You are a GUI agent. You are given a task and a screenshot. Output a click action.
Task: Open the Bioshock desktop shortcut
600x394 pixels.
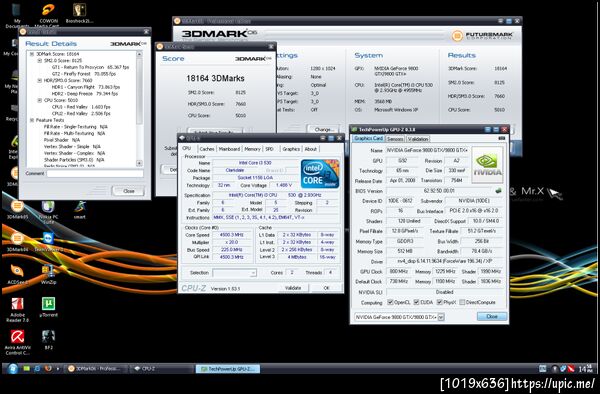[79, 13]
